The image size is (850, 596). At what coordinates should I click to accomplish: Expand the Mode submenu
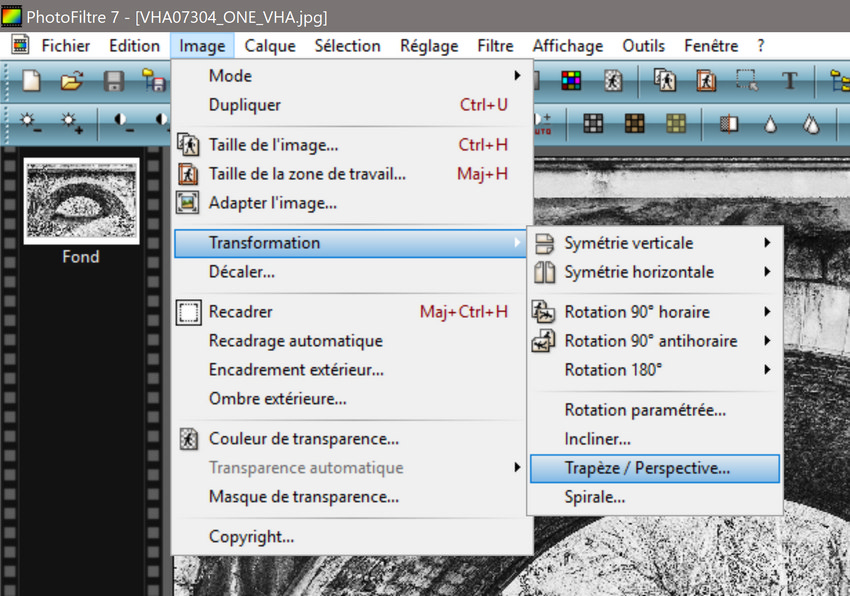click(351, 76)
